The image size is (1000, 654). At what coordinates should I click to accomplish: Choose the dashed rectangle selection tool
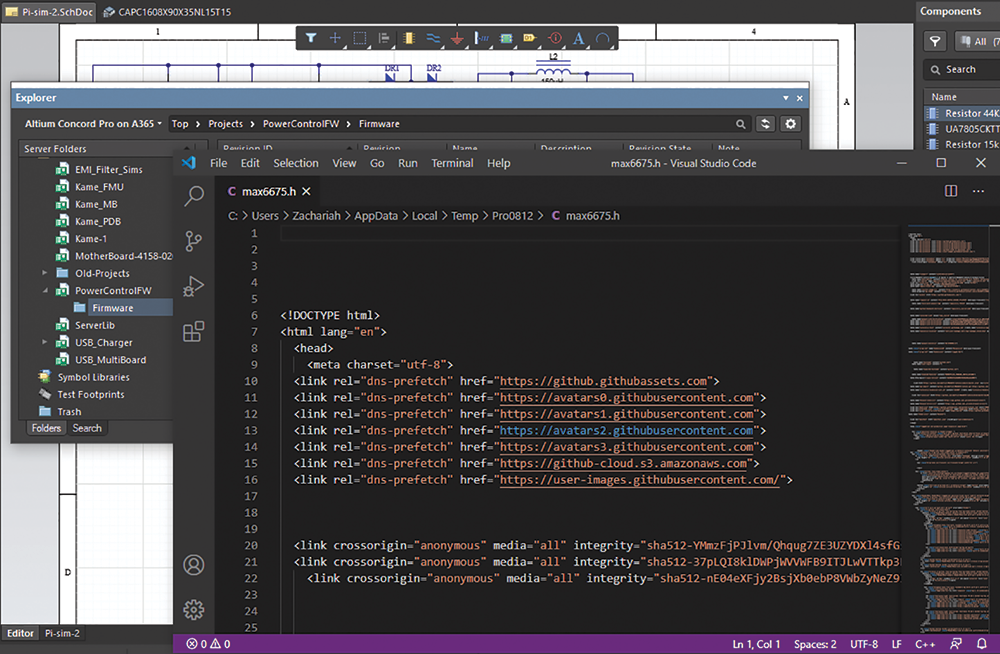click(360, 38)
